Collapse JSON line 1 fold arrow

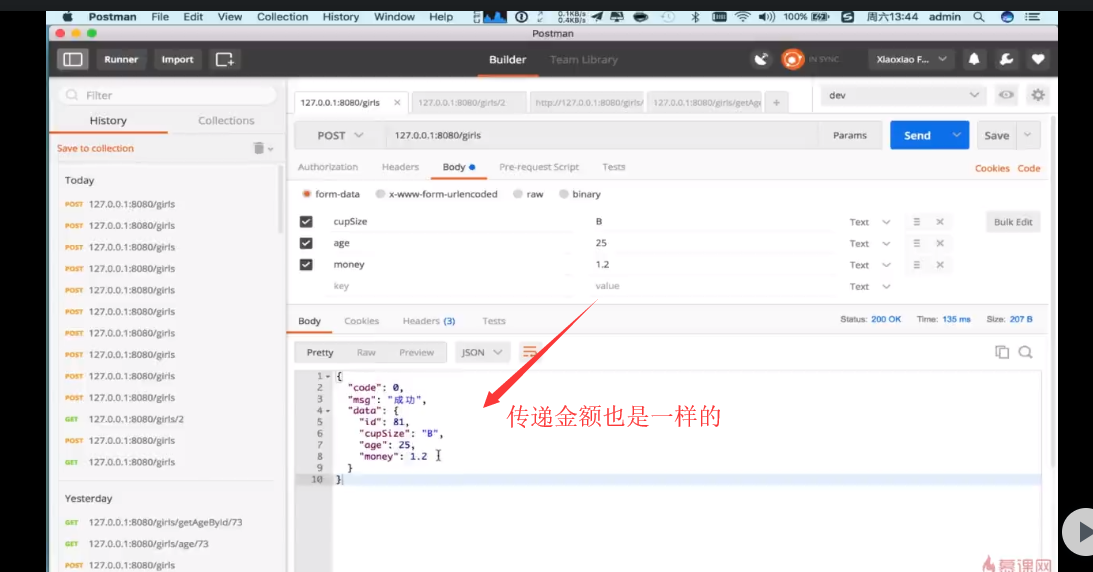coord(328,376)
